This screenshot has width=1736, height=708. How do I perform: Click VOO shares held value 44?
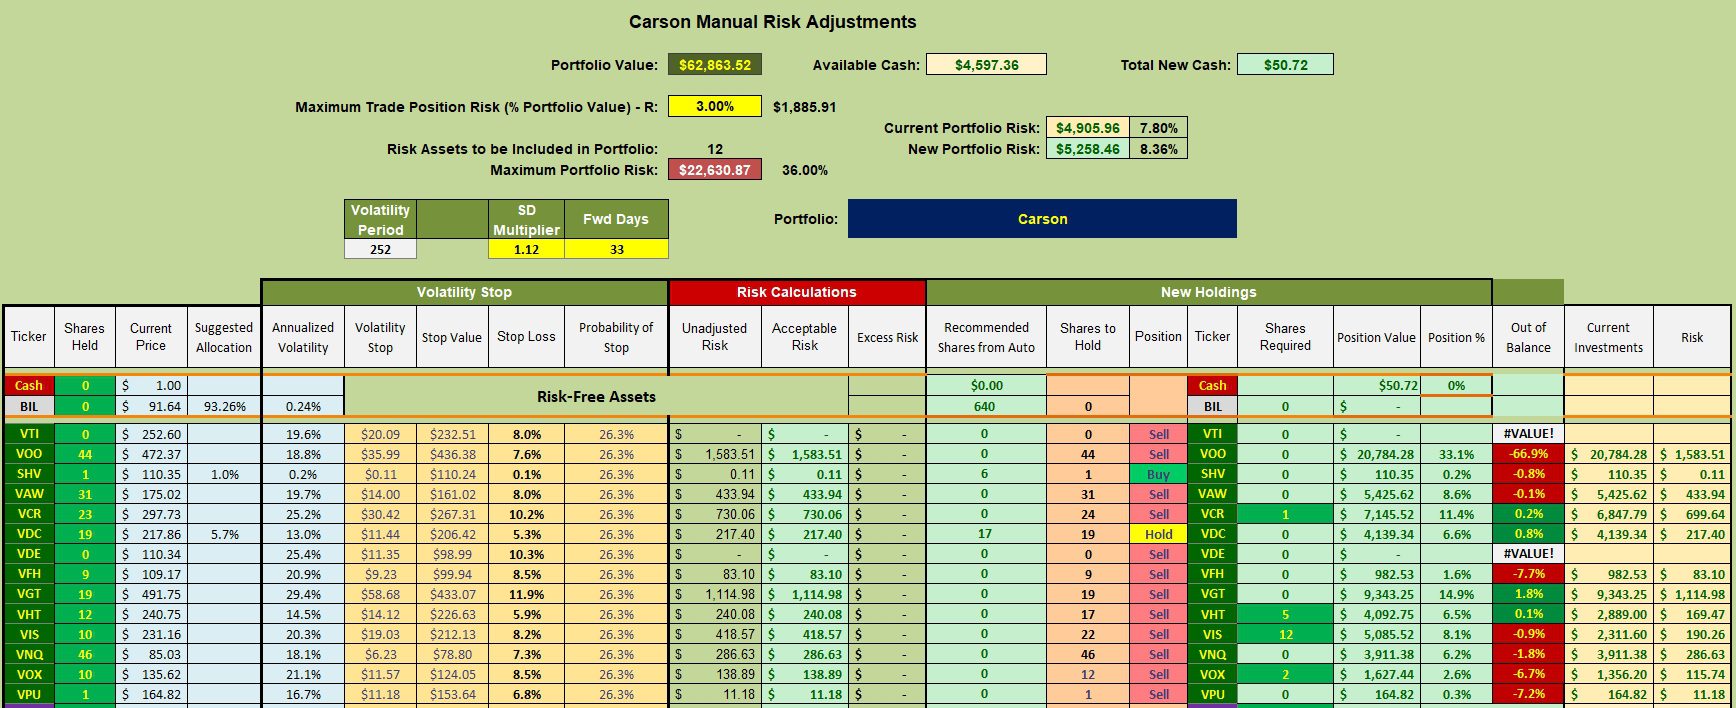85,454
